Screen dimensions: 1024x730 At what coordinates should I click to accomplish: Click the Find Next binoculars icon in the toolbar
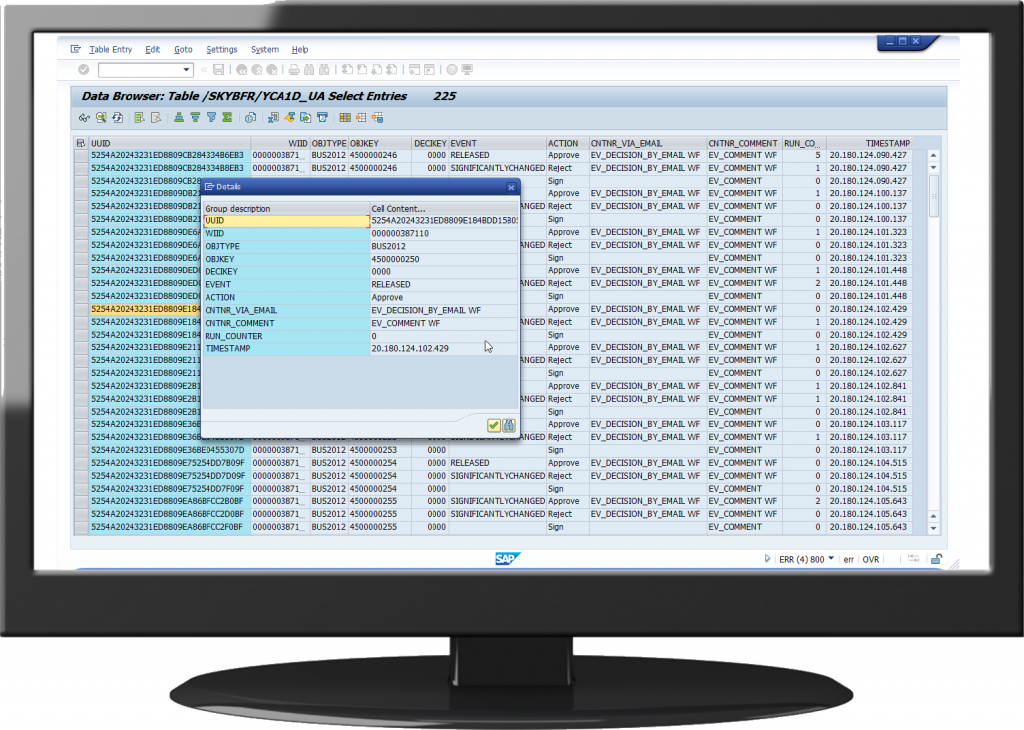point(324,69)
